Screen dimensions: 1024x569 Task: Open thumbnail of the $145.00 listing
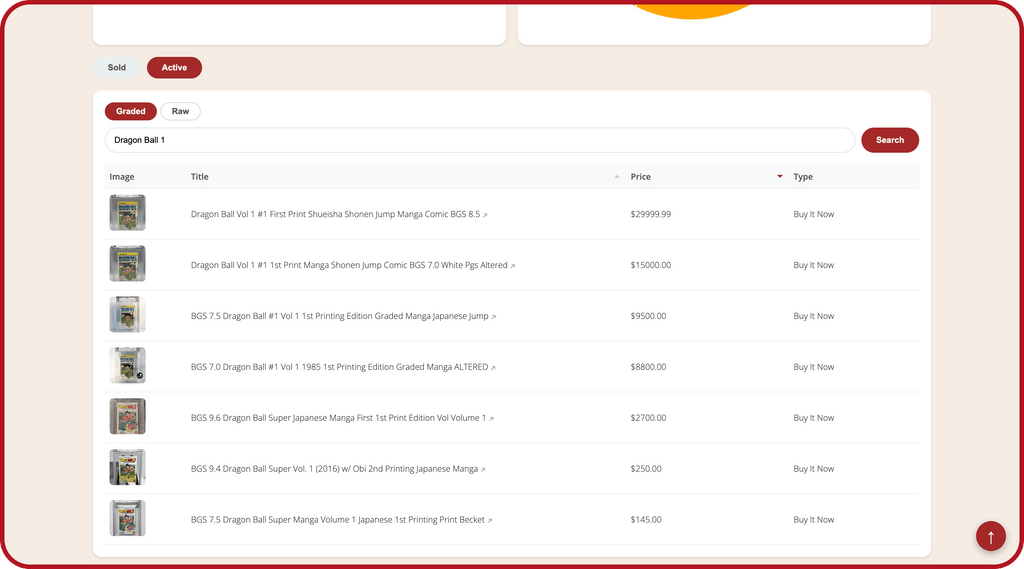click(127, 519)
